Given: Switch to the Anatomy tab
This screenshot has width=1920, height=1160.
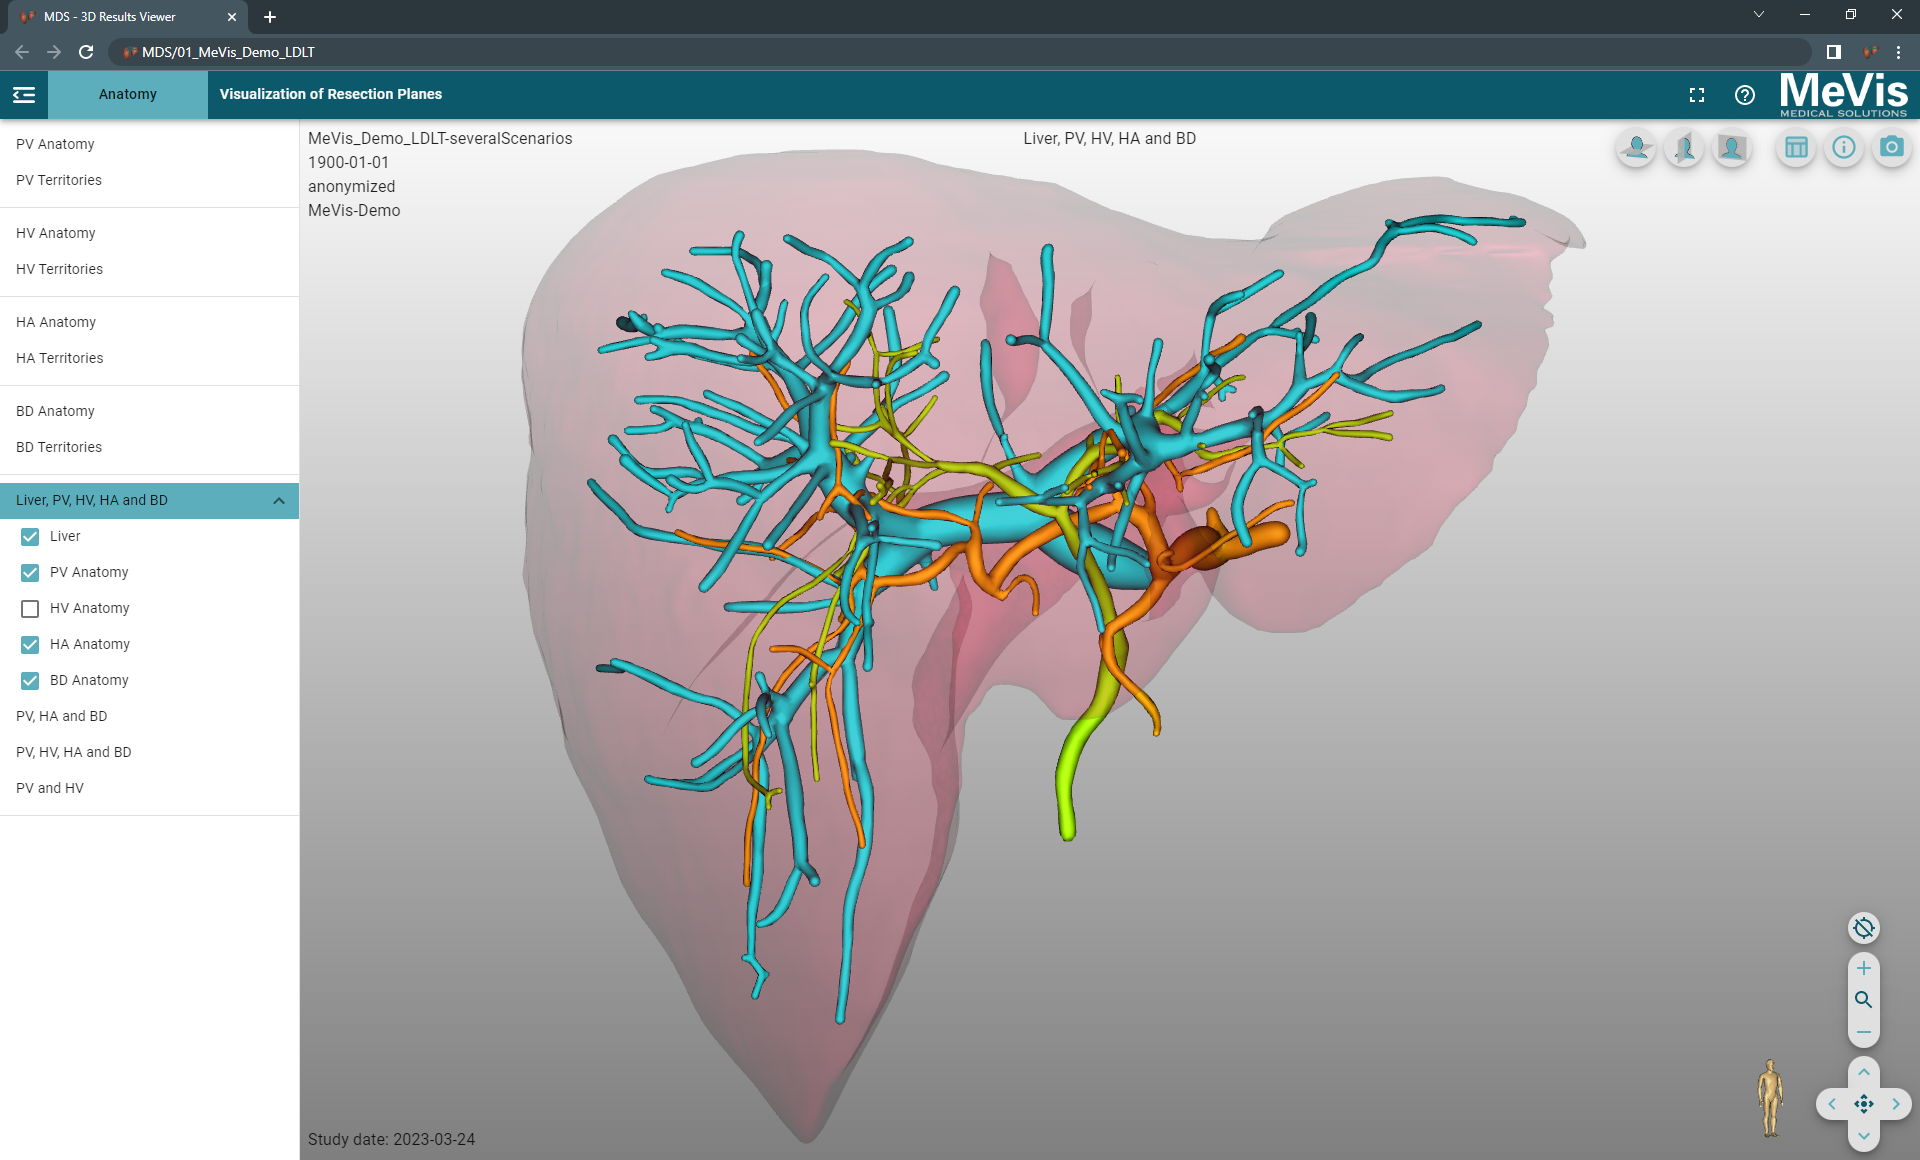Looking at the screenshot, I should click(128, 94).
